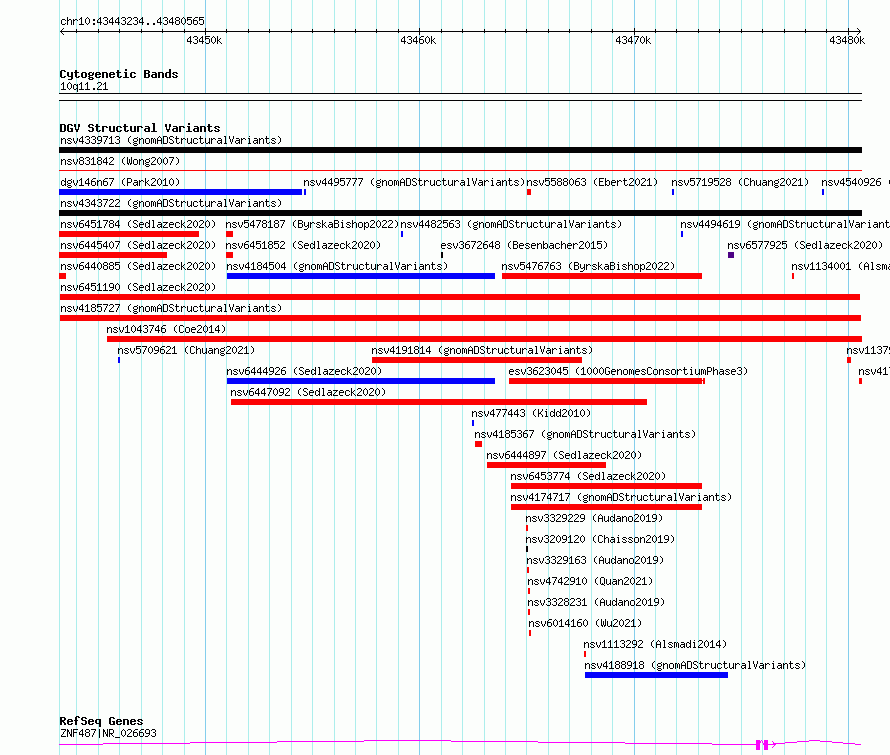Click the nsv3329163 (Audano2019) label
This screenshot has height=755, width=890.
[595, 560]
